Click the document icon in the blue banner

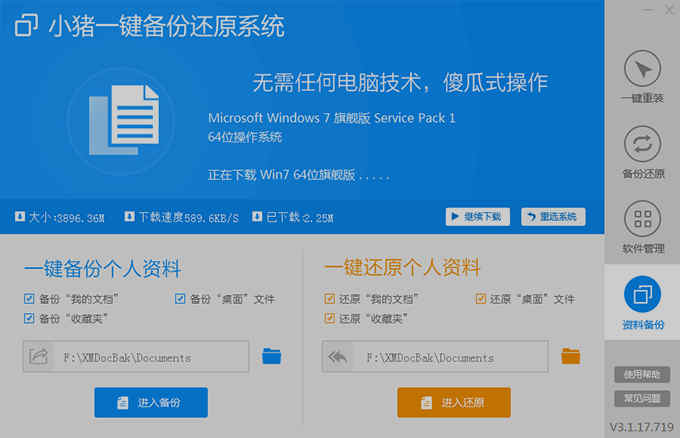click(124, 120)
